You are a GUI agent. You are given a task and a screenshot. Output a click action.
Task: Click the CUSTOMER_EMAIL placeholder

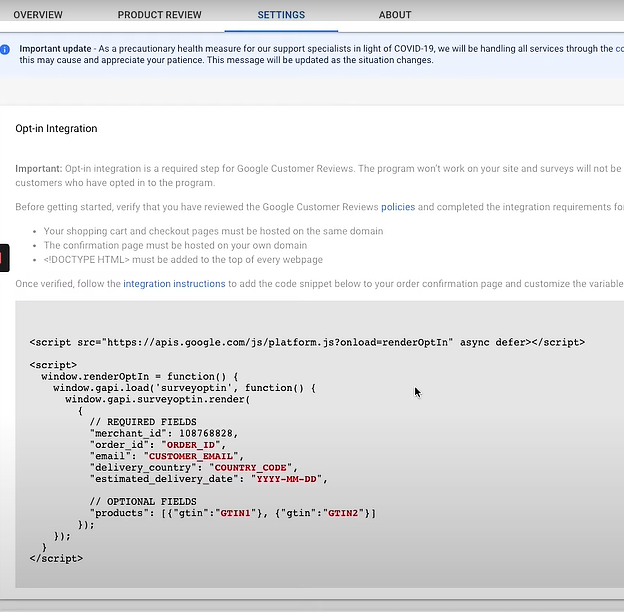191,456
